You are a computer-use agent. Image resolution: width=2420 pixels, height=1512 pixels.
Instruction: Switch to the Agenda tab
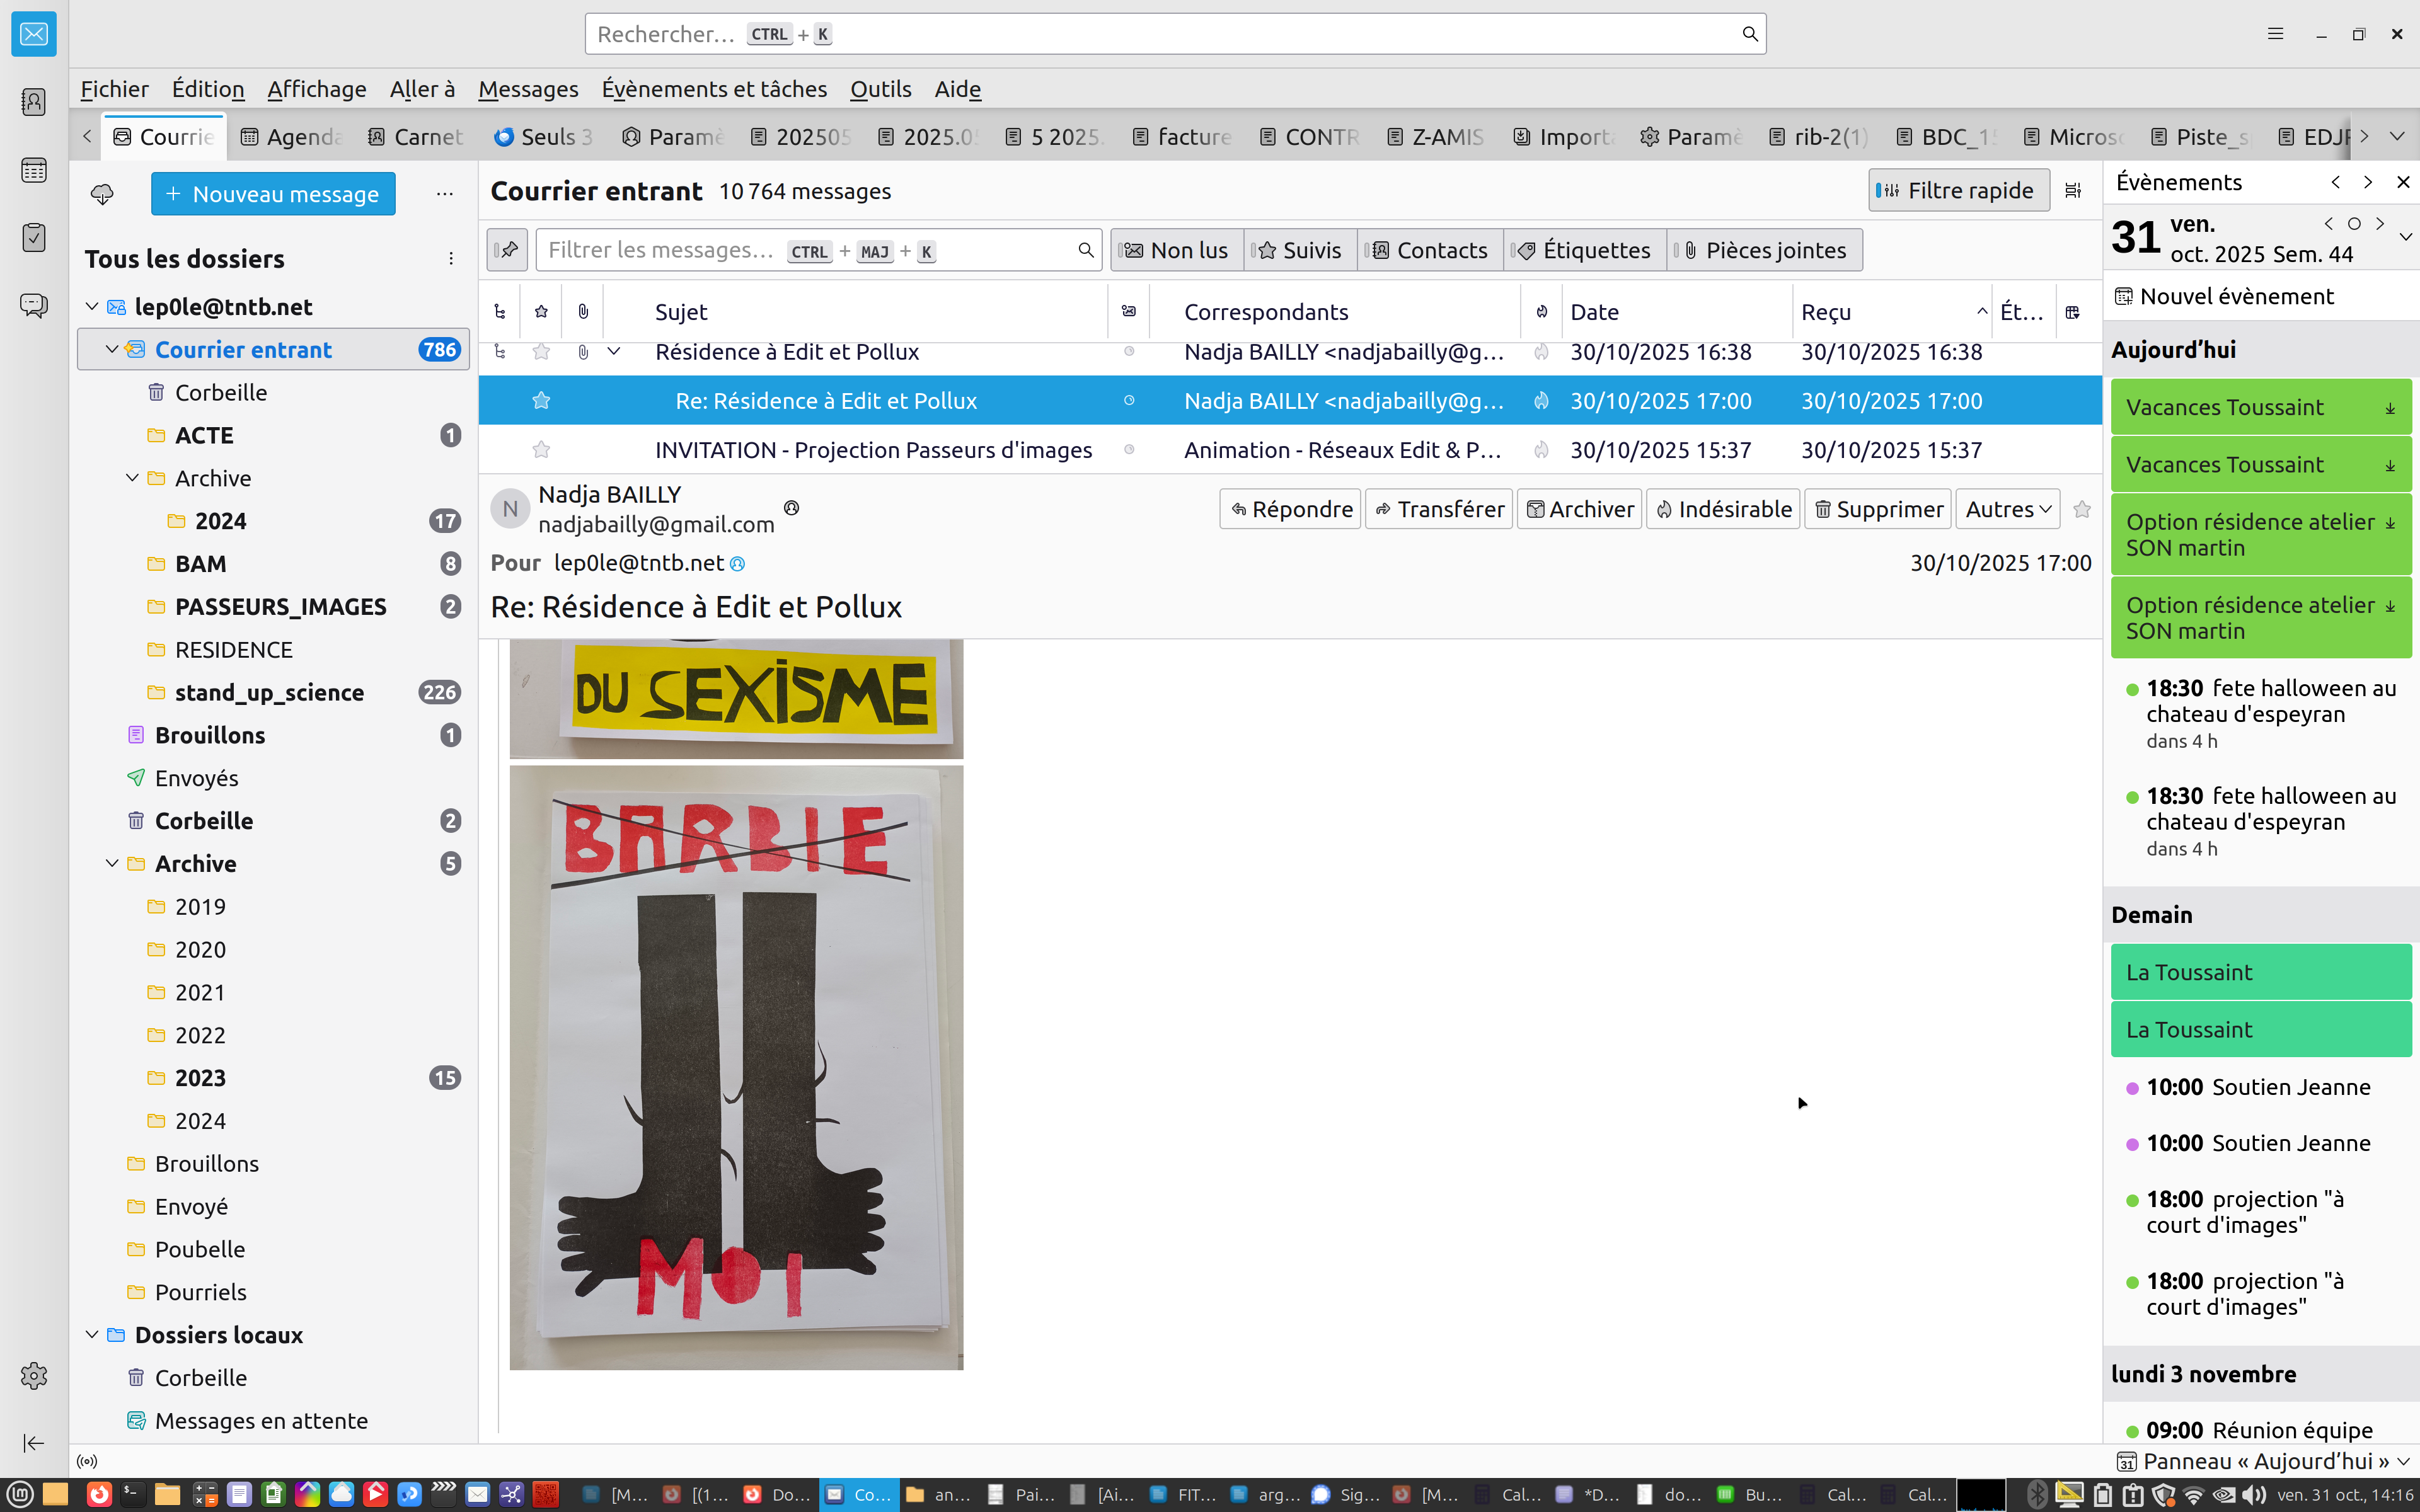point(292,137)
